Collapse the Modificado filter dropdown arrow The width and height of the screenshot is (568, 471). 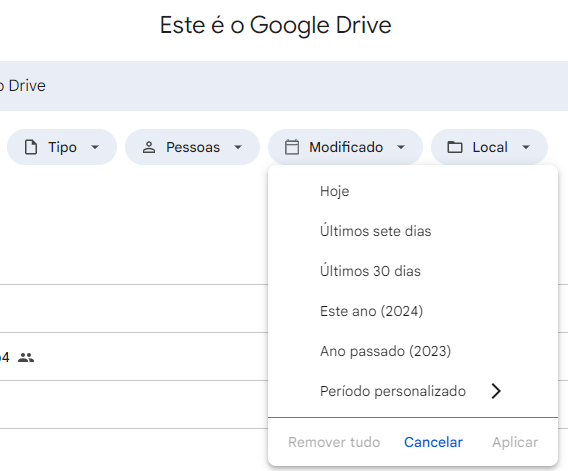pos(401,147)
